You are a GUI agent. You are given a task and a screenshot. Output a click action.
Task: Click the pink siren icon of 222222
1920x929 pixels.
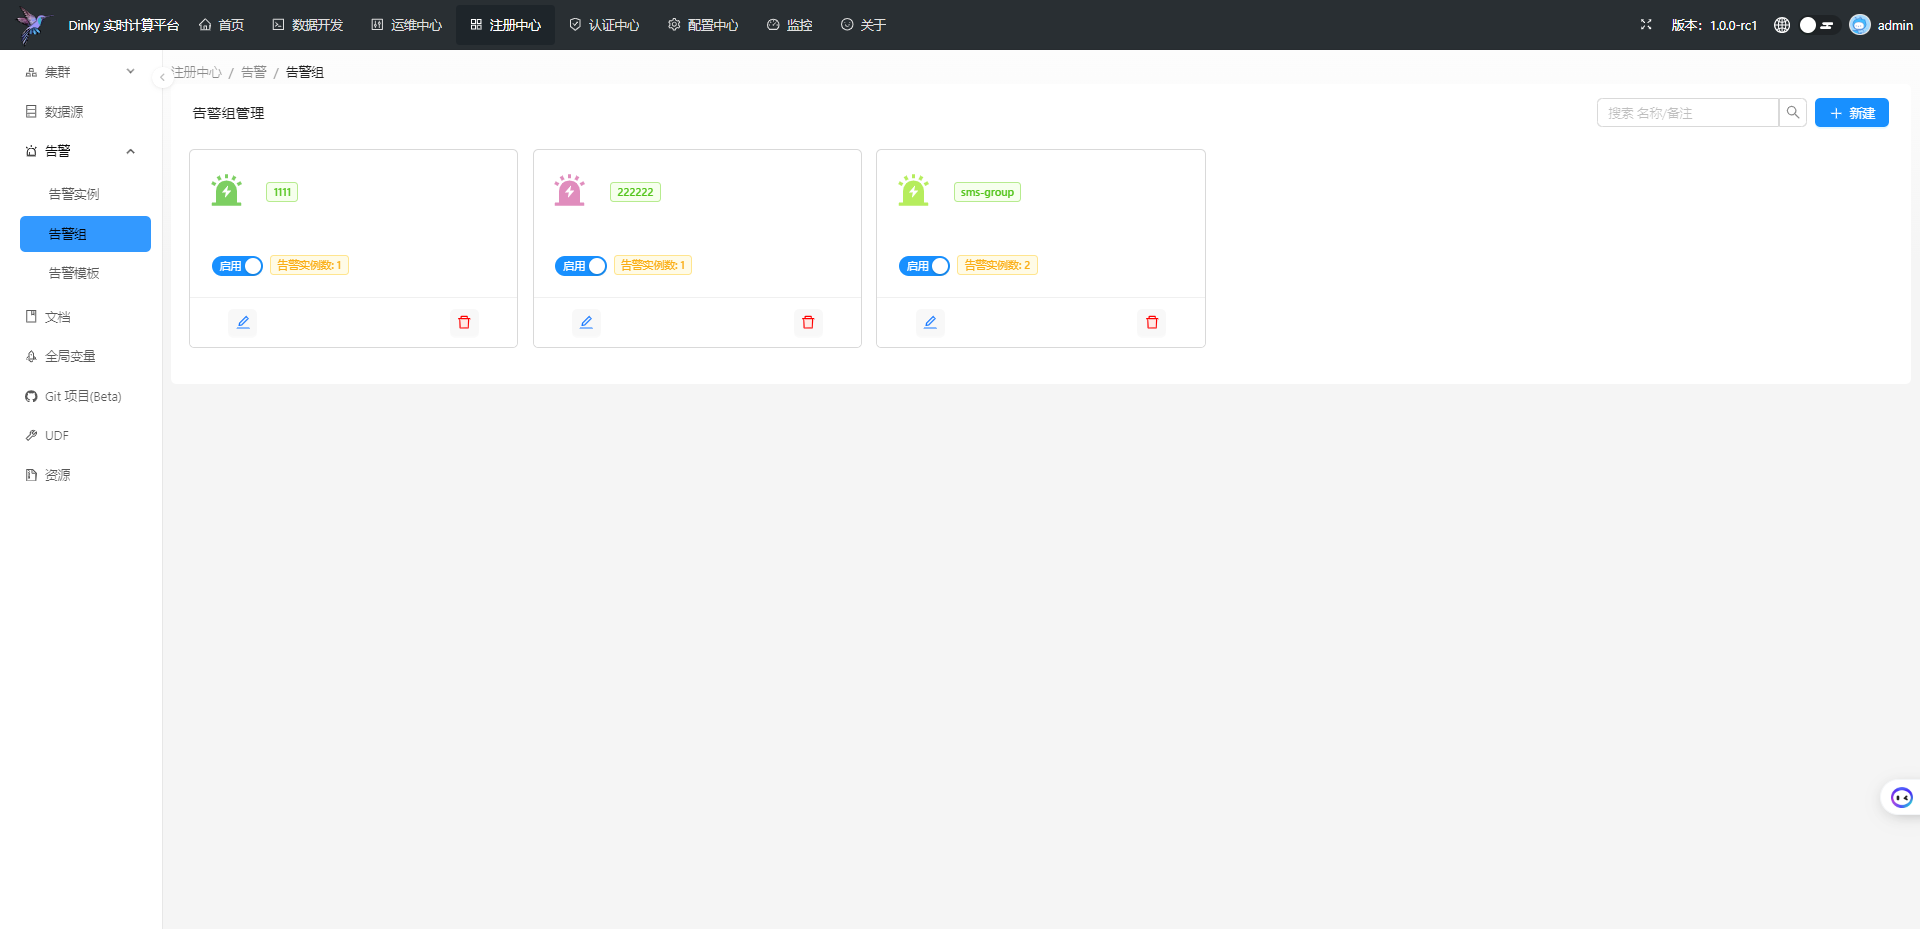pyautogui.click(x=570, y=190)
